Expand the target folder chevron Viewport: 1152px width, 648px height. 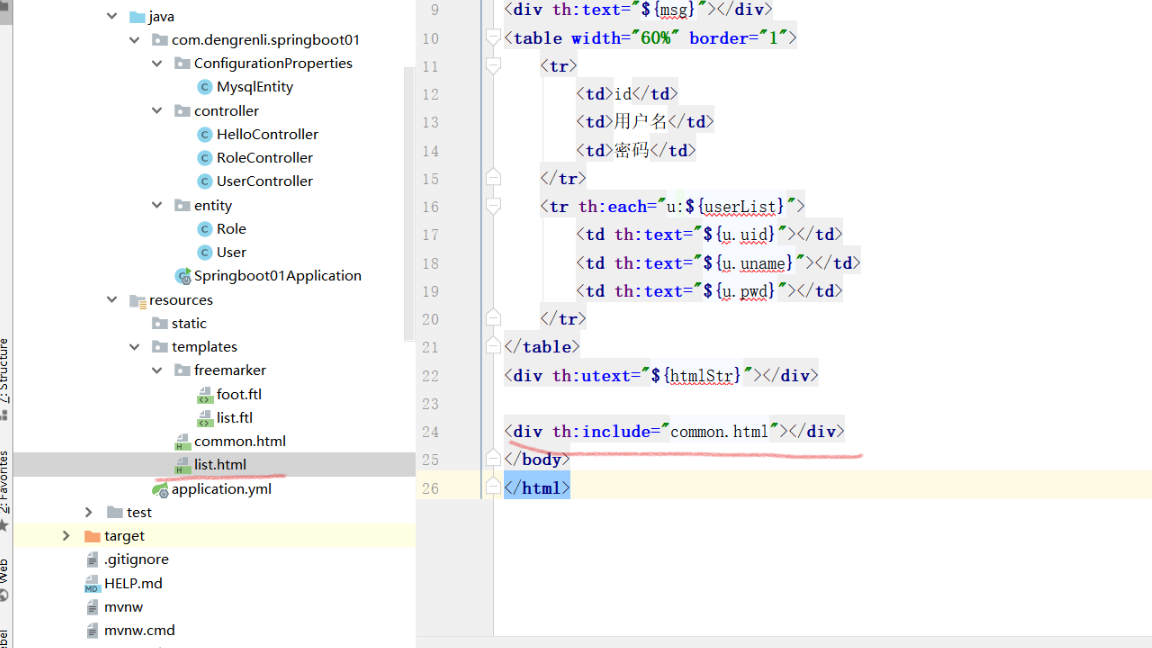[66, 536]
